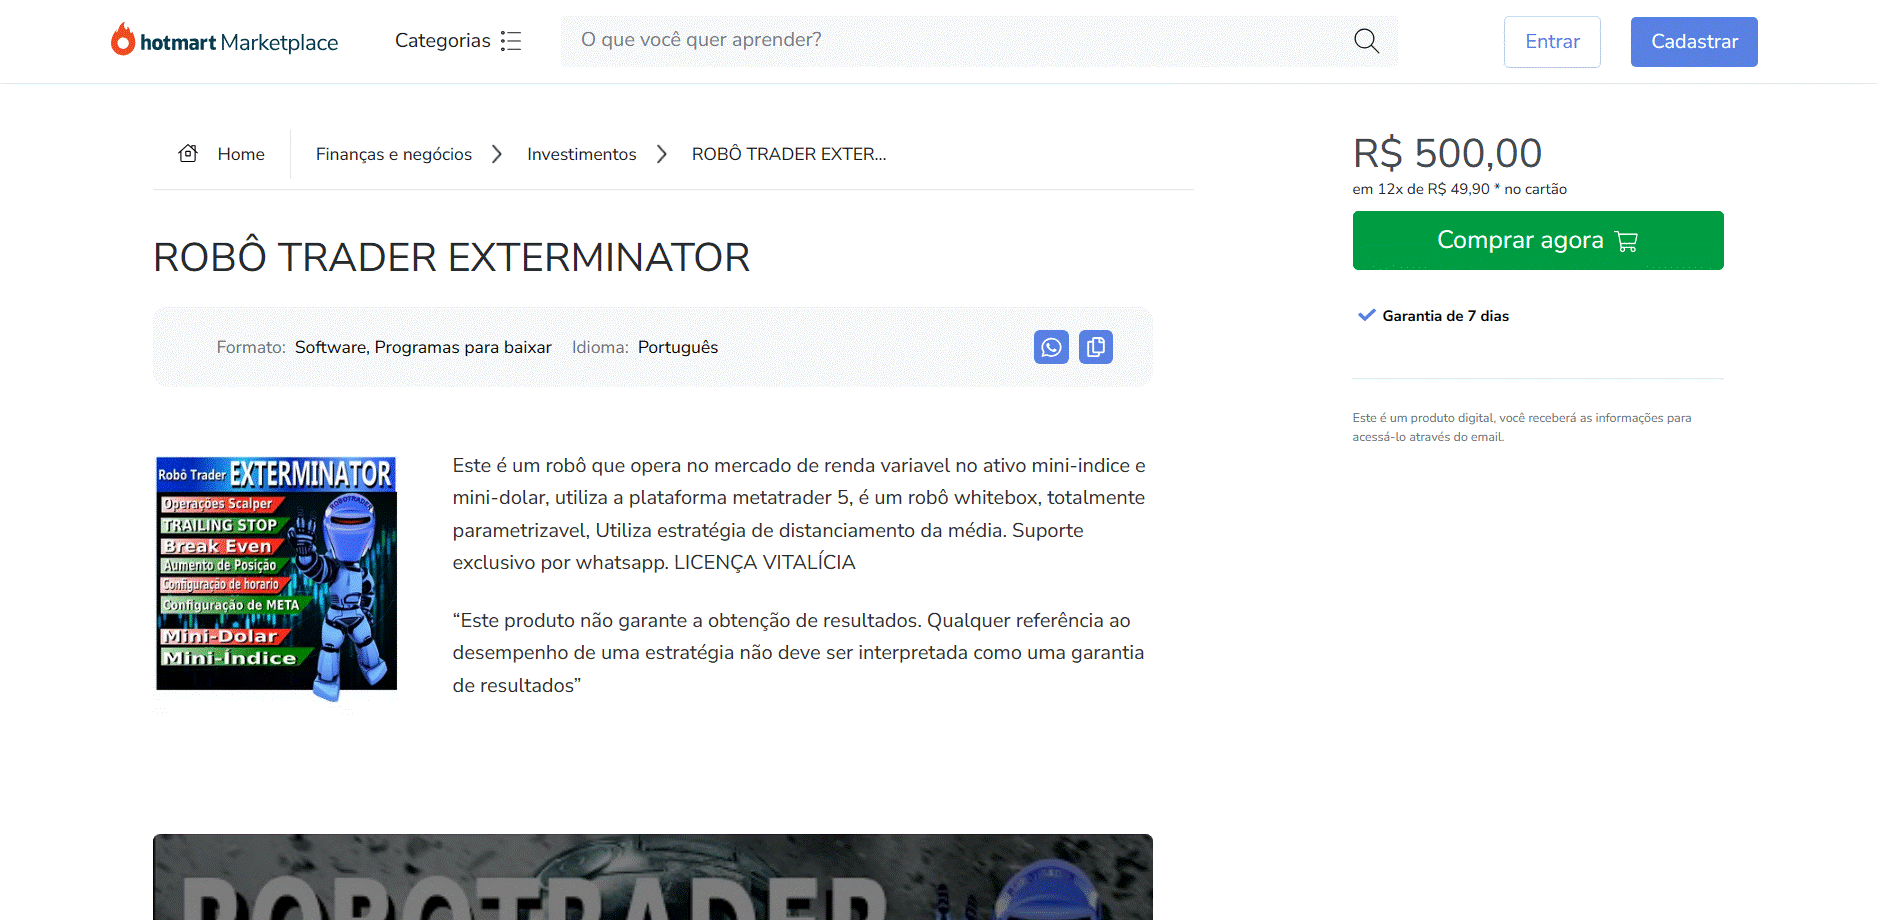This screenshot has width=1877, height=920.
Task: Copy product link icon
Action: pyautogui.click(x=1096, y=347)
